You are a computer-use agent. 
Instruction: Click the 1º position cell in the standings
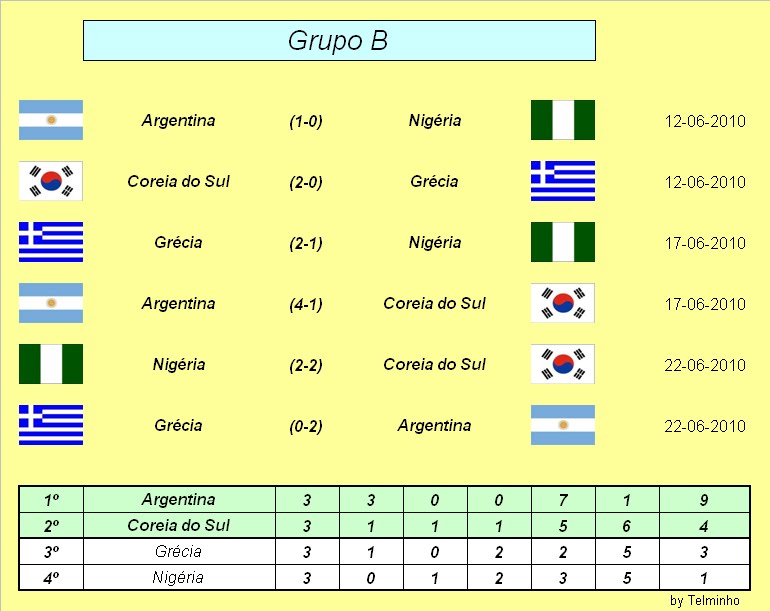(x=52, y=500)
